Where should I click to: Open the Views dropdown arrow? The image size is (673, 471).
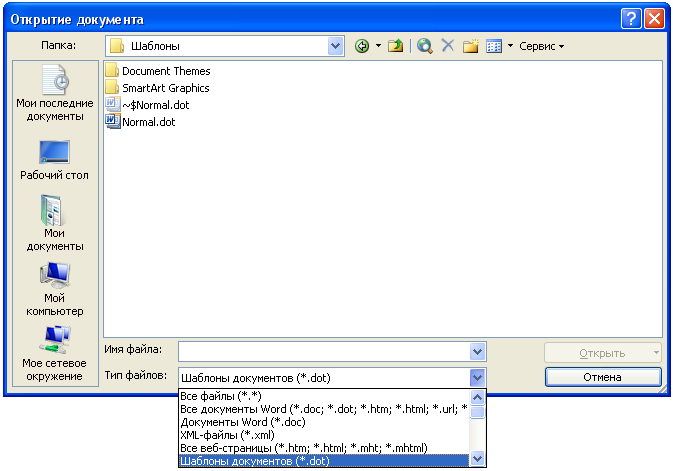click(x=510, y=46)
